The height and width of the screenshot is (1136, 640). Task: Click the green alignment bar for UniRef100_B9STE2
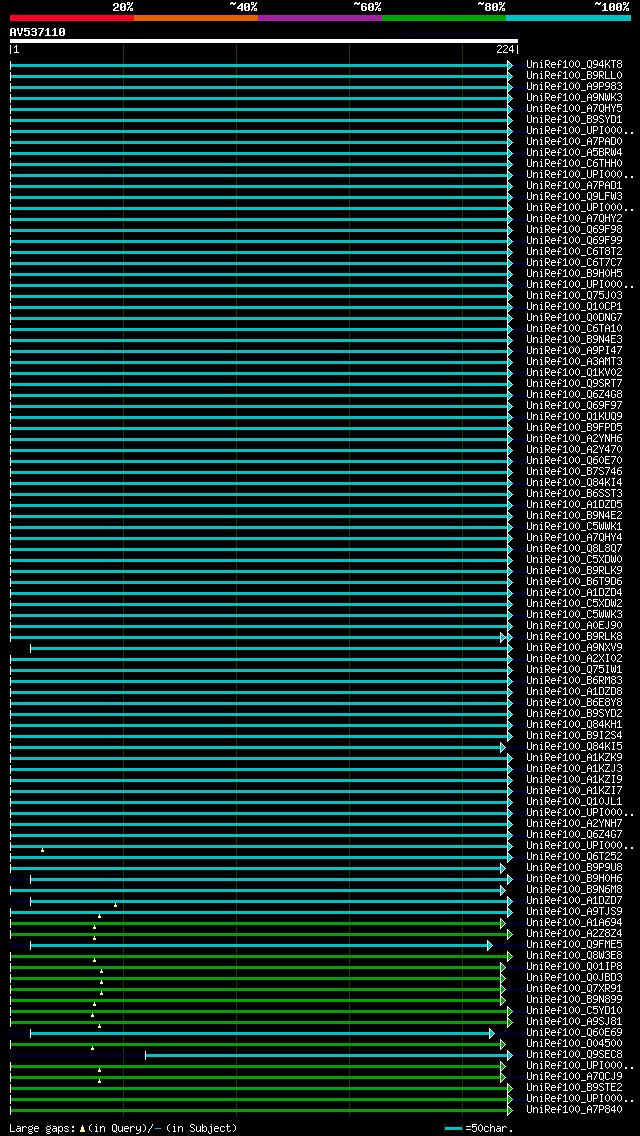[259, 1087]
